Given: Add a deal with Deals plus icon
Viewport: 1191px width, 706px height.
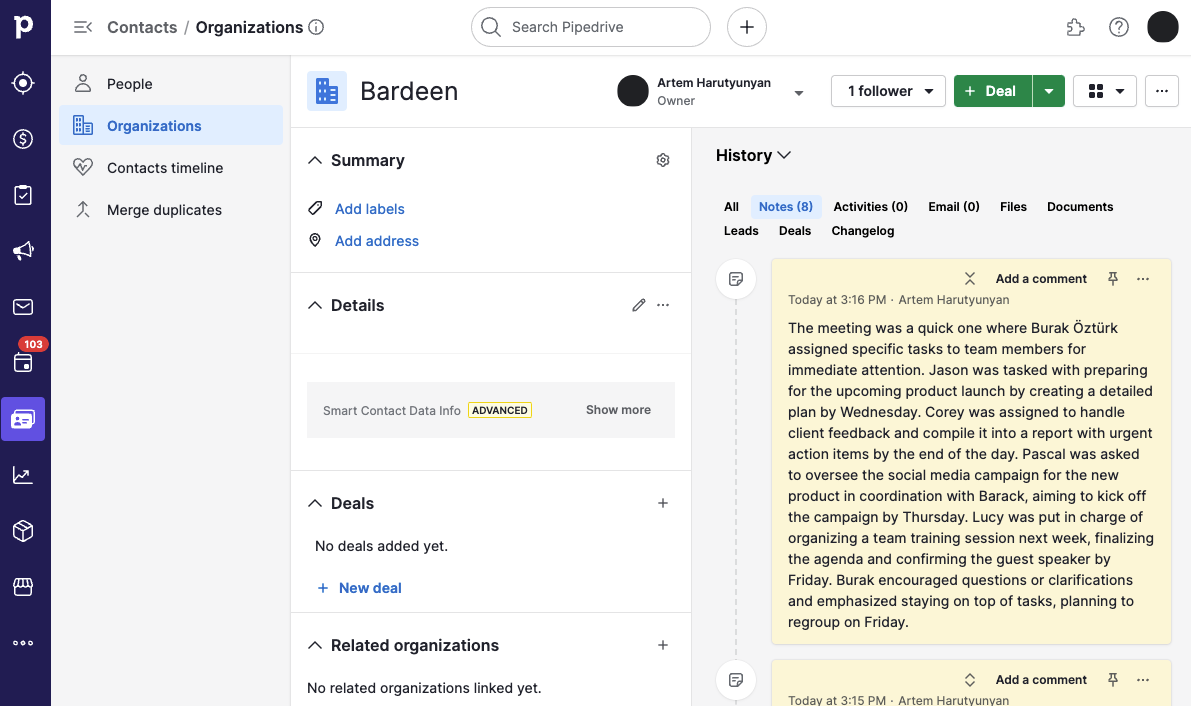Looking at the screenshot, I should pos(663,503).
